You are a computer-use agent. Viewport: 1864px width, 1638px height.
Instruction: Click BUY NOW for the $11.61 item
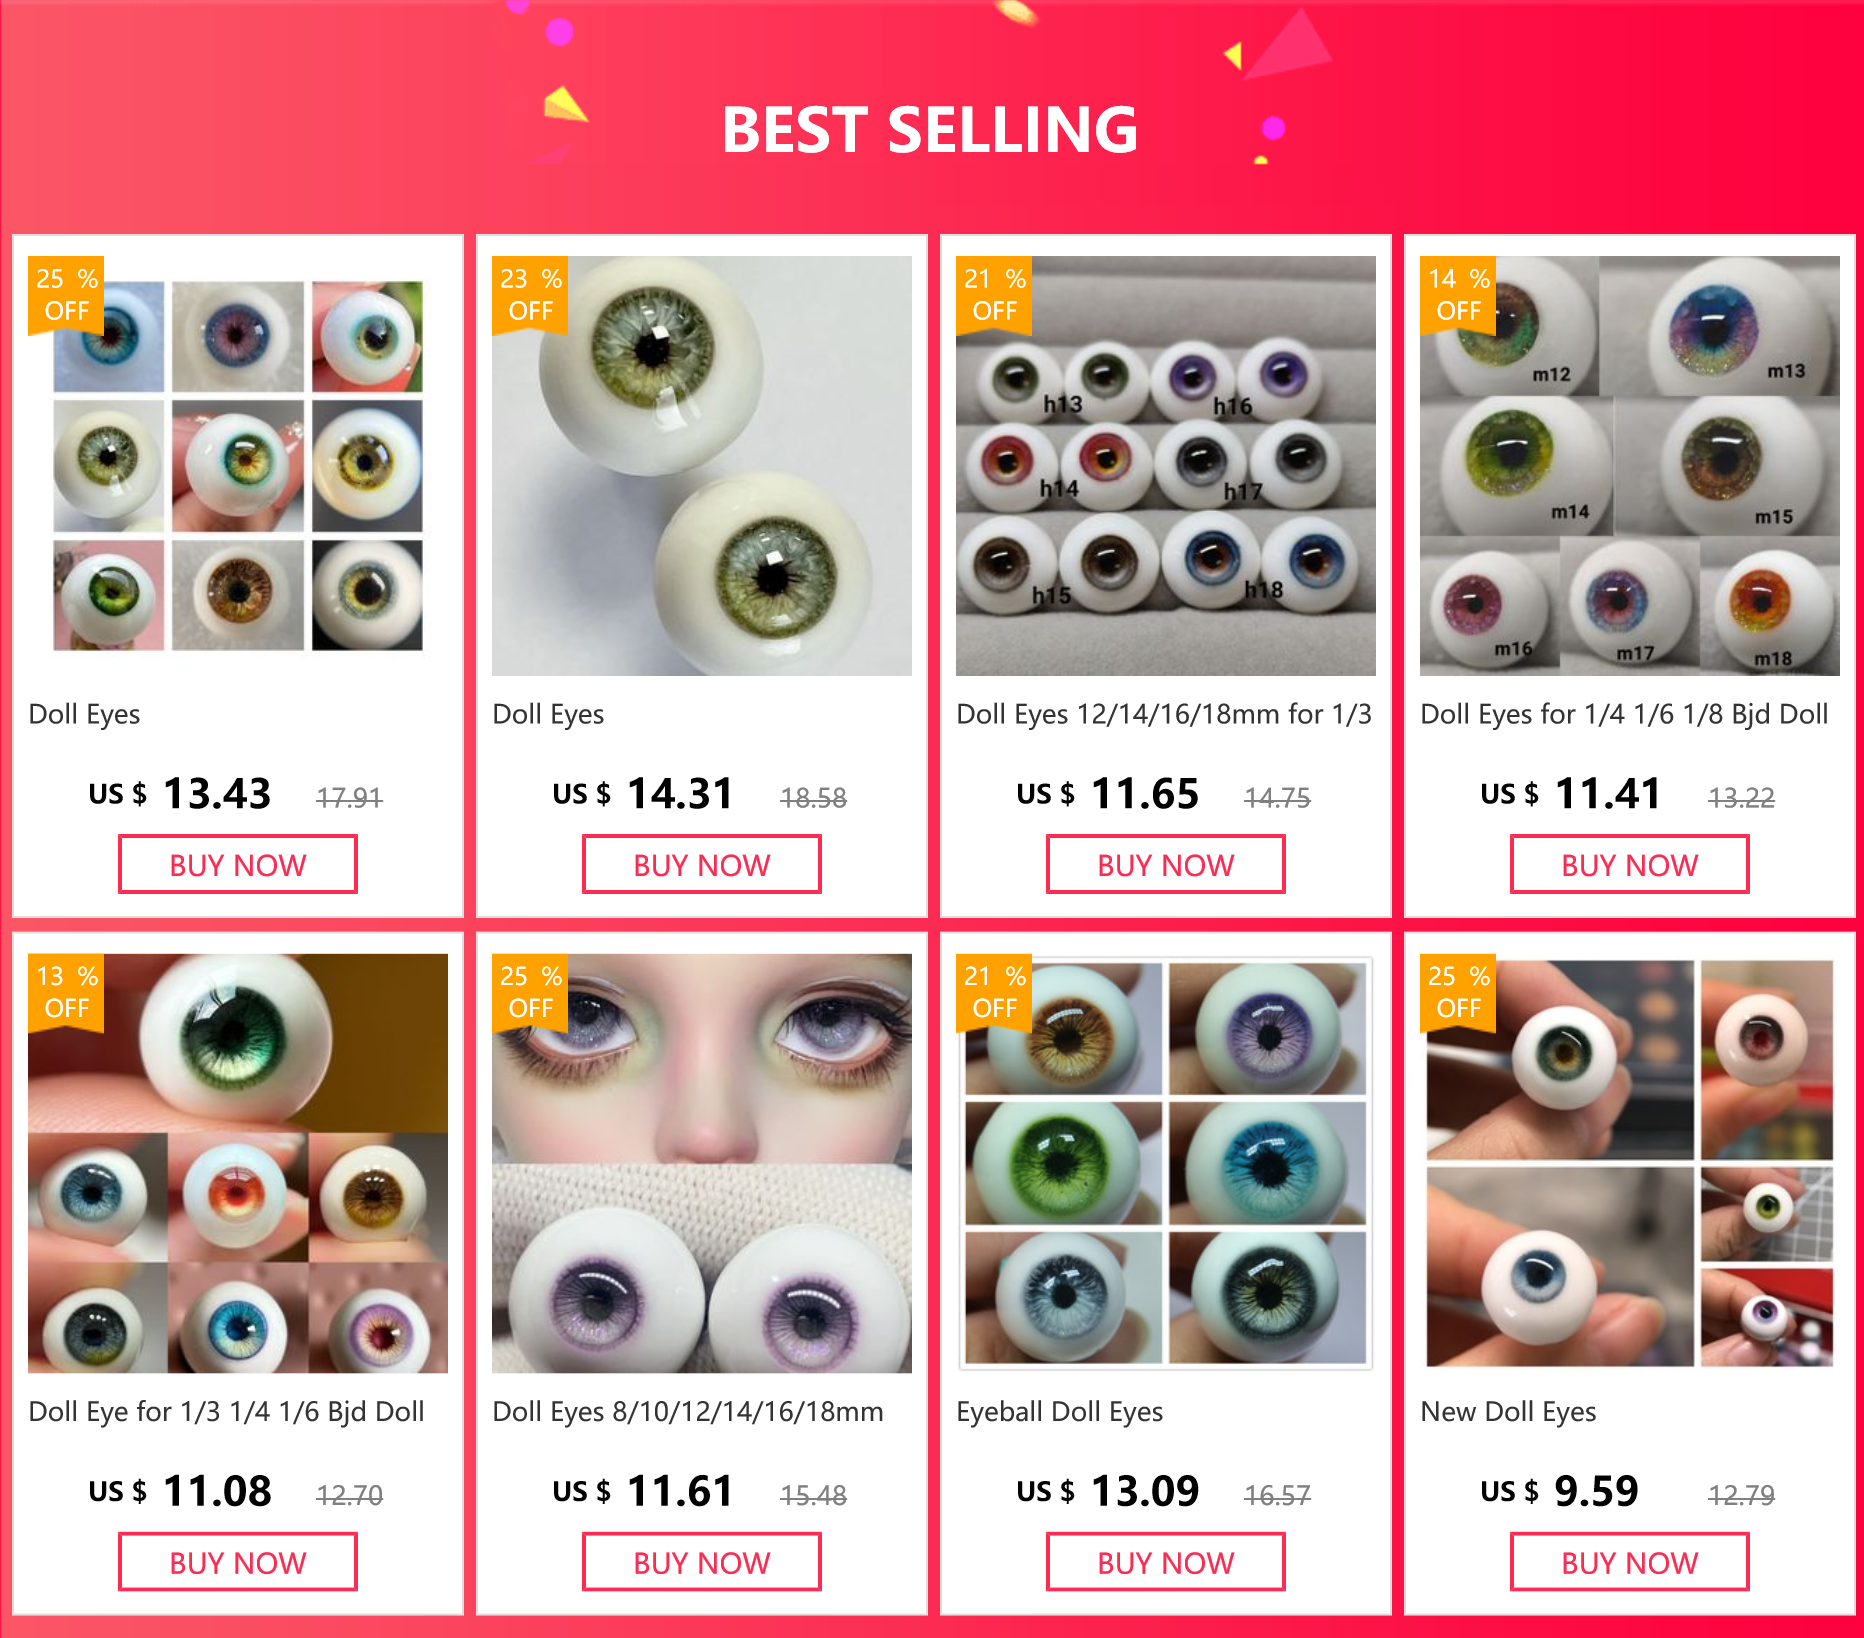[x=702, y=1562]
